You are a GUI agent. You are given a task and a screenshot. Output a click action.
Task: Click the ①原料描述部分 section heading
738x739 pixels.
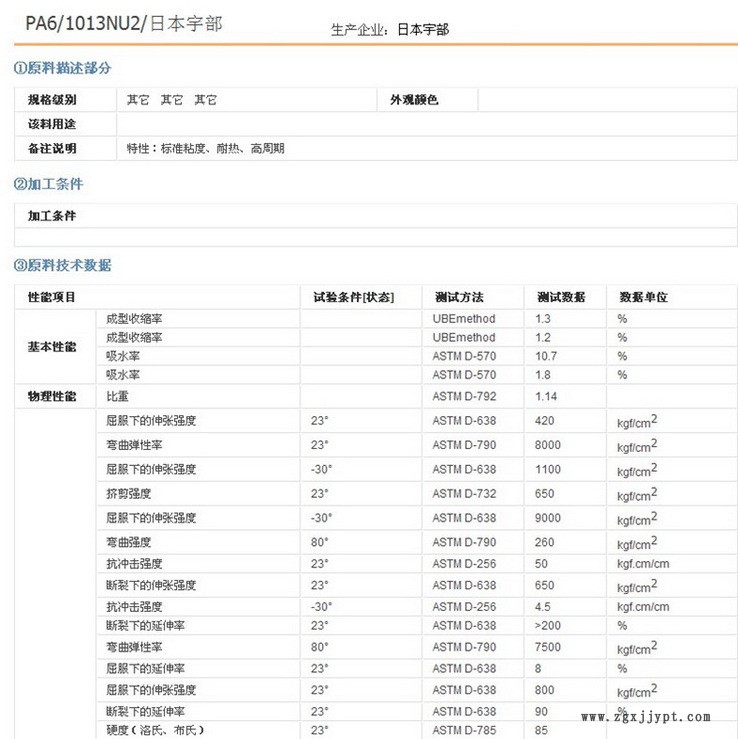point(62,68)
